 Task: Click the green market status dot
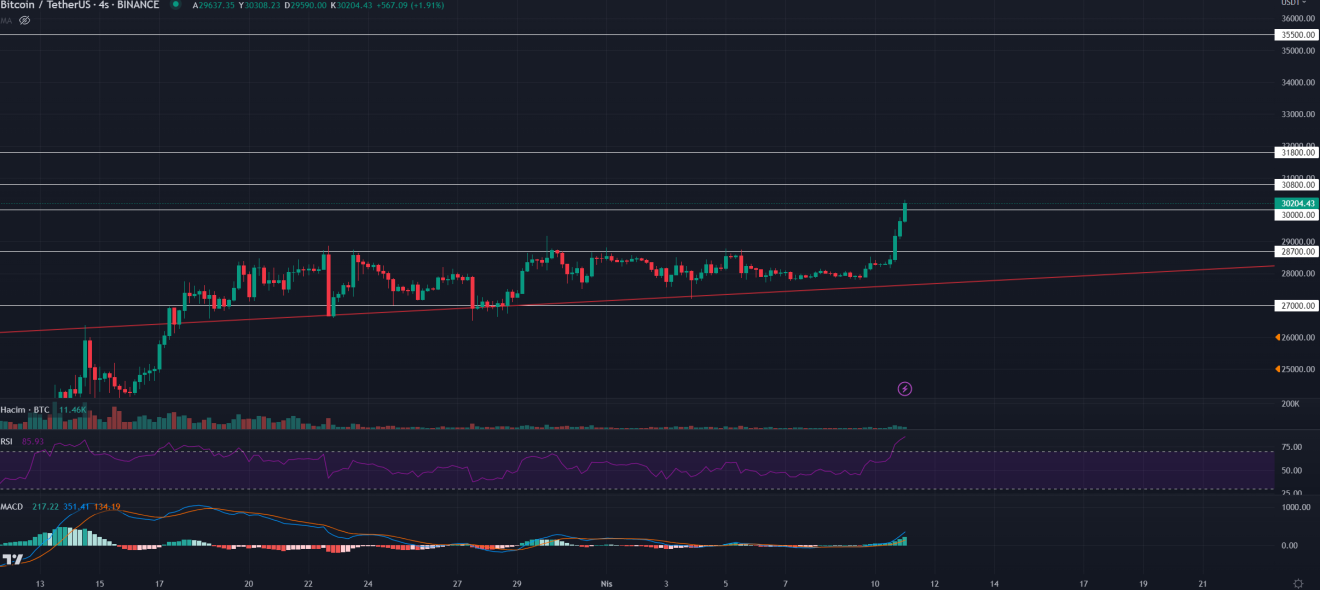tap(175, 4)
